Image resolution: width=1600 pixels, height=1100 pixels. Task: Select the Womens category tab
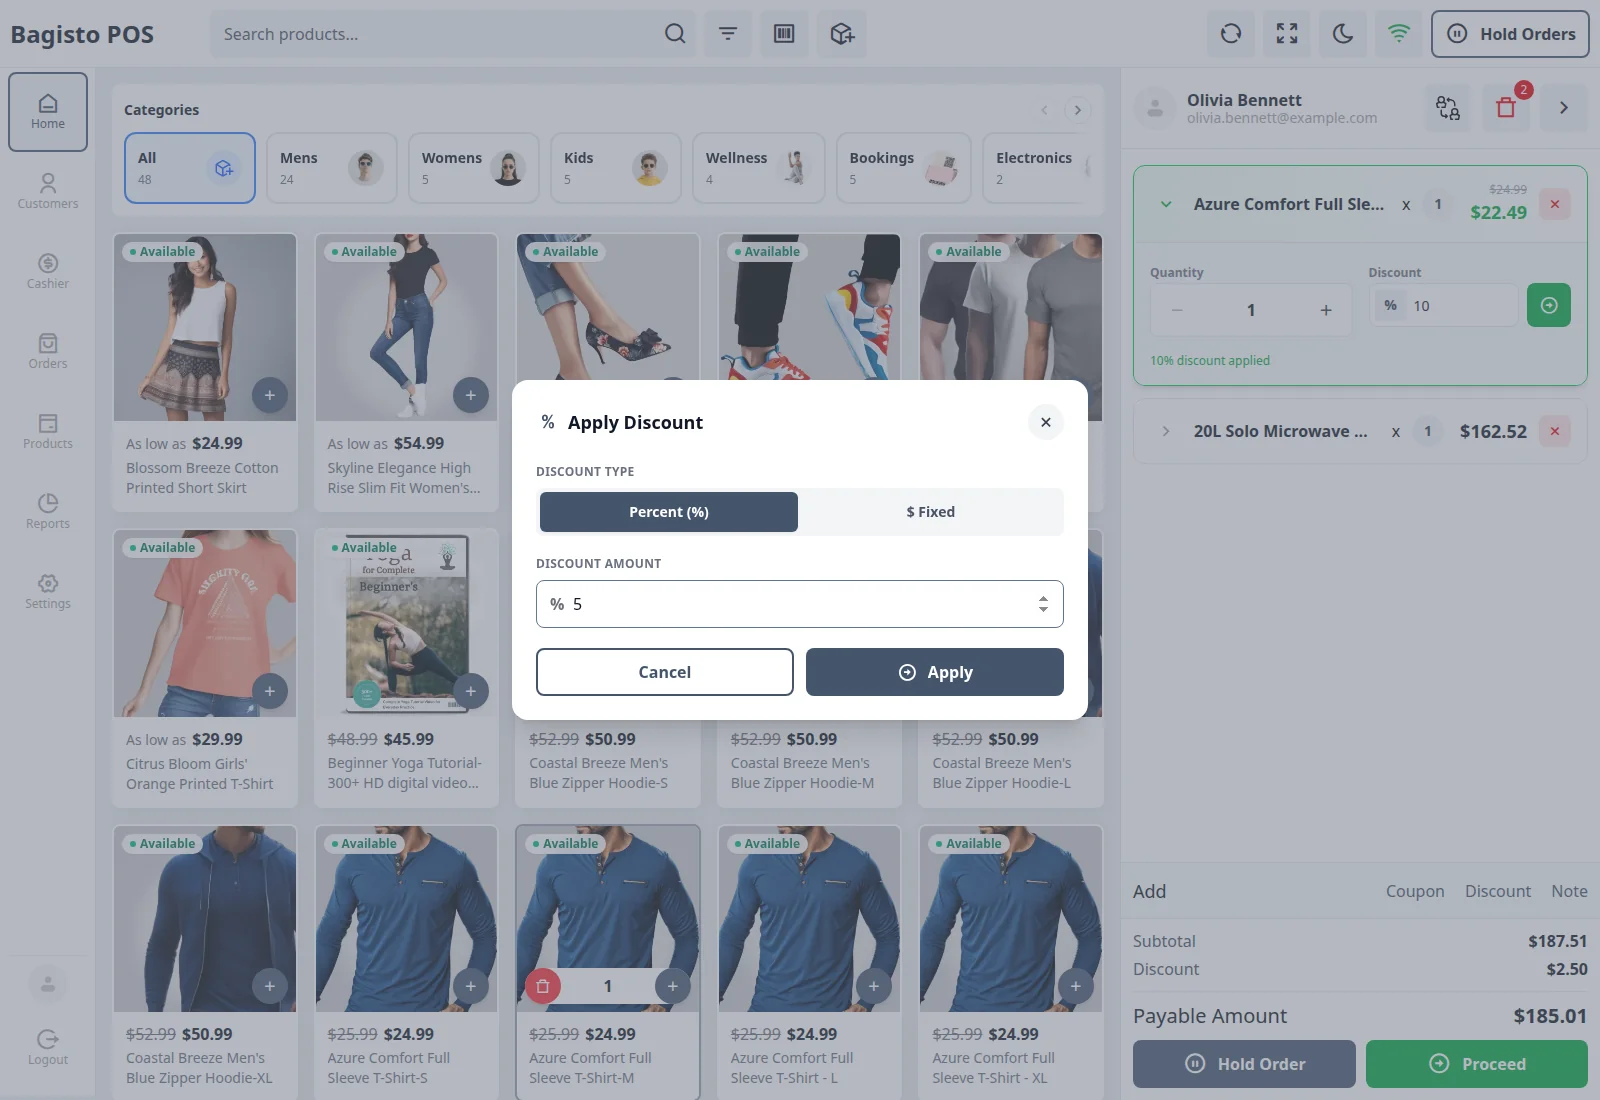pyautogui.click(x=474, y=168)
